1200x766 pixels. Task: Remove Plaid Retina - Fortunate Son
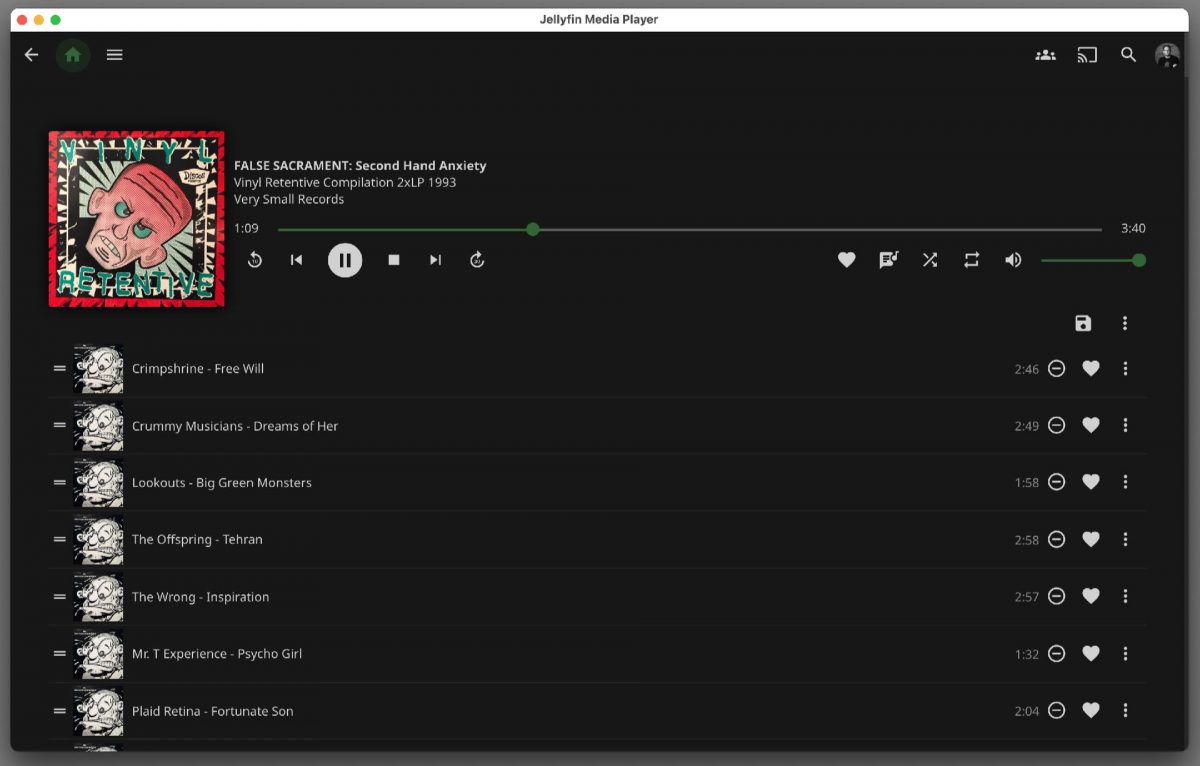click(1056, 710)
